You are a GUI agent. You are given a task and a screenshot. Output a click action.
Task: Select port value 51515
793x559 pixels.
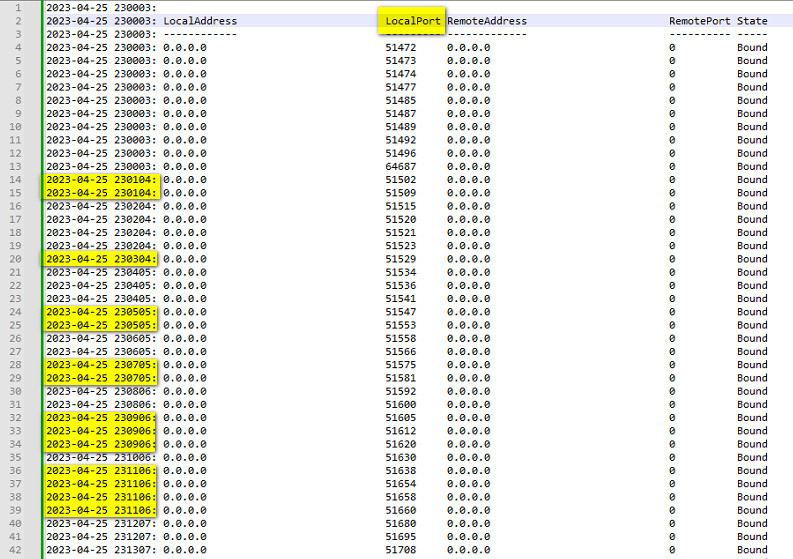click(x=401, y=206)
